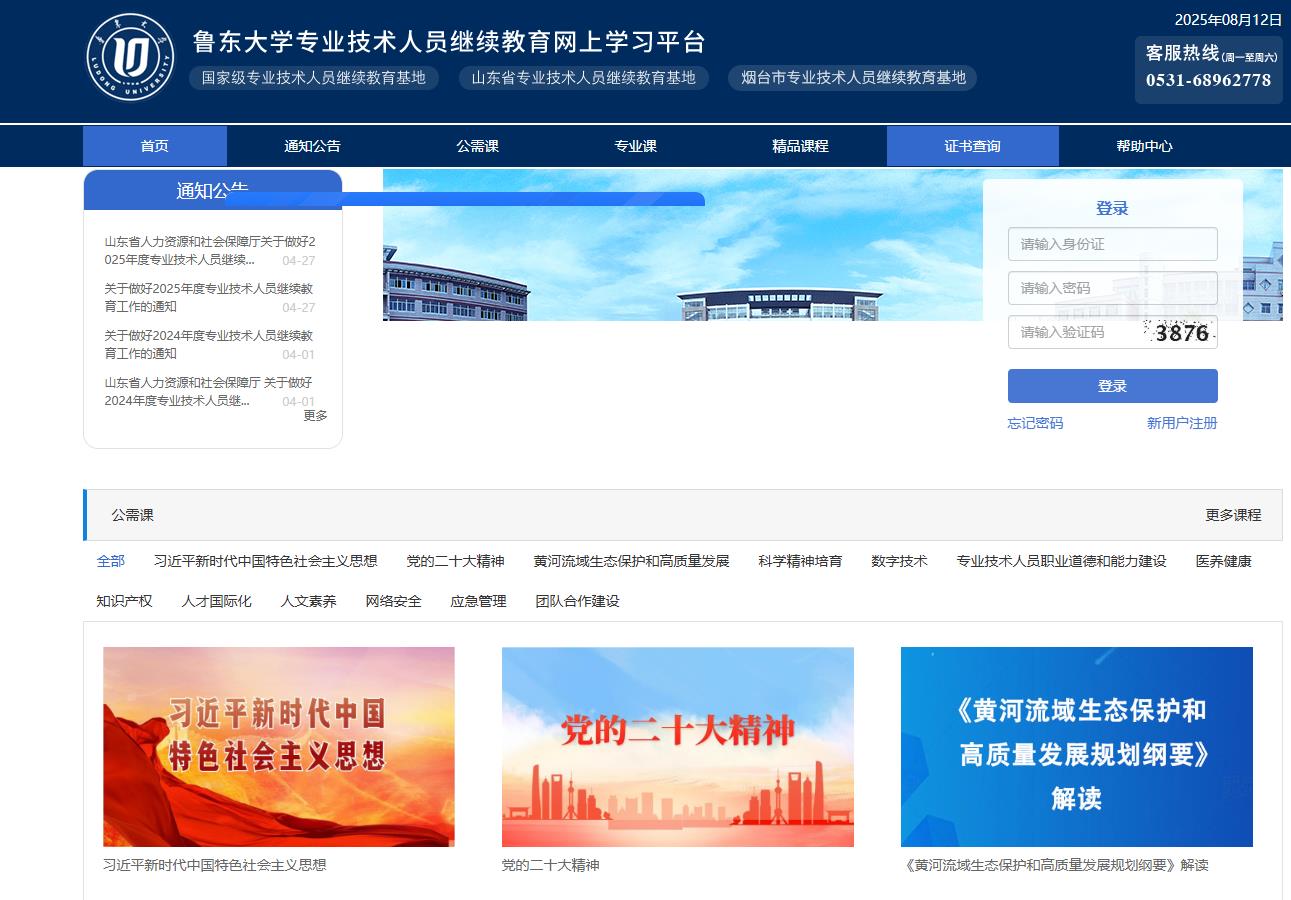The width and height of the screenshot is (1291, 900).
Task: Open the 首页 navigation tab
Action: click(155, 146)
